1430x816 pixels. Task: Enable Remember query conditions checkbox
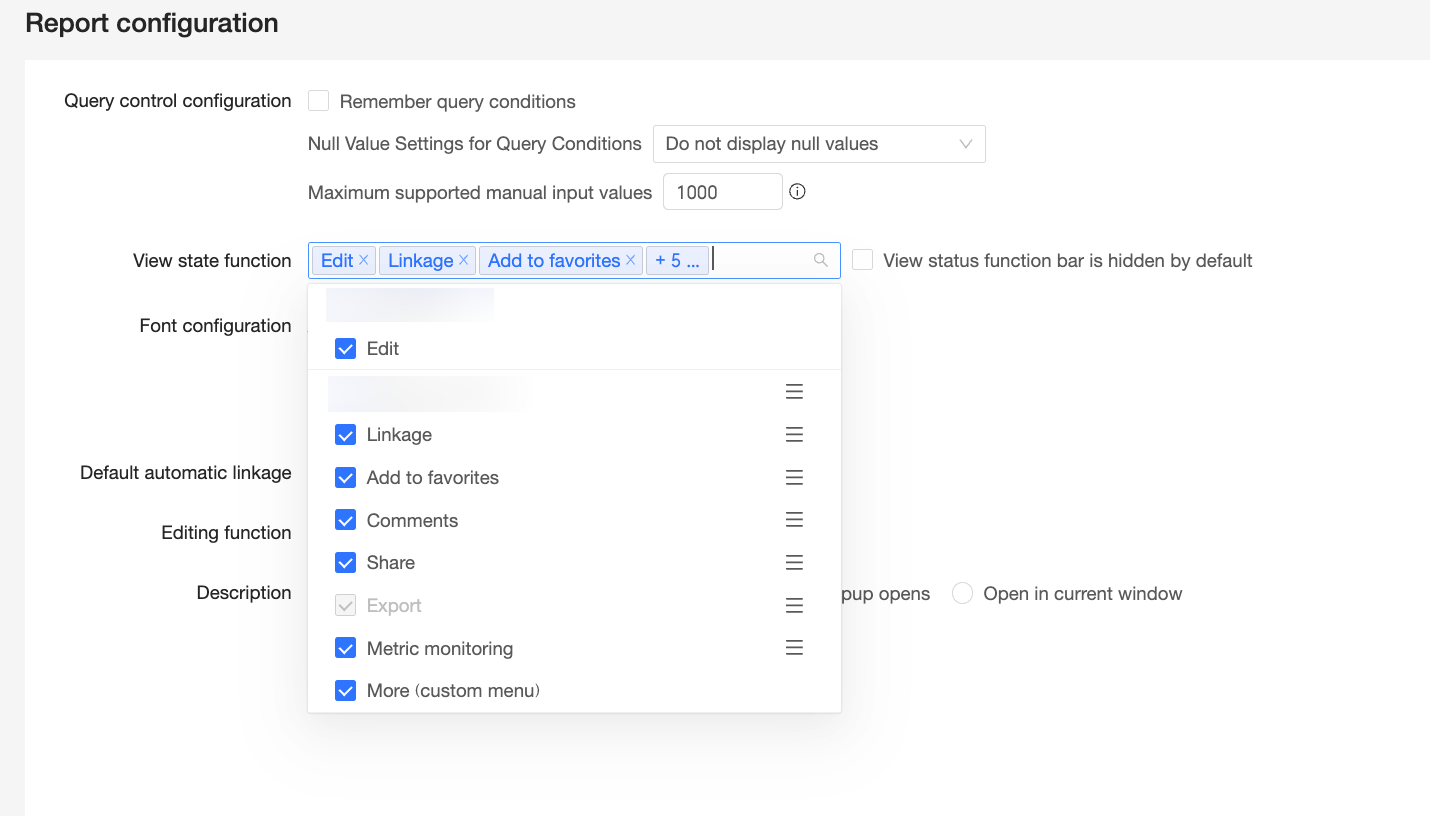[319, 101]
